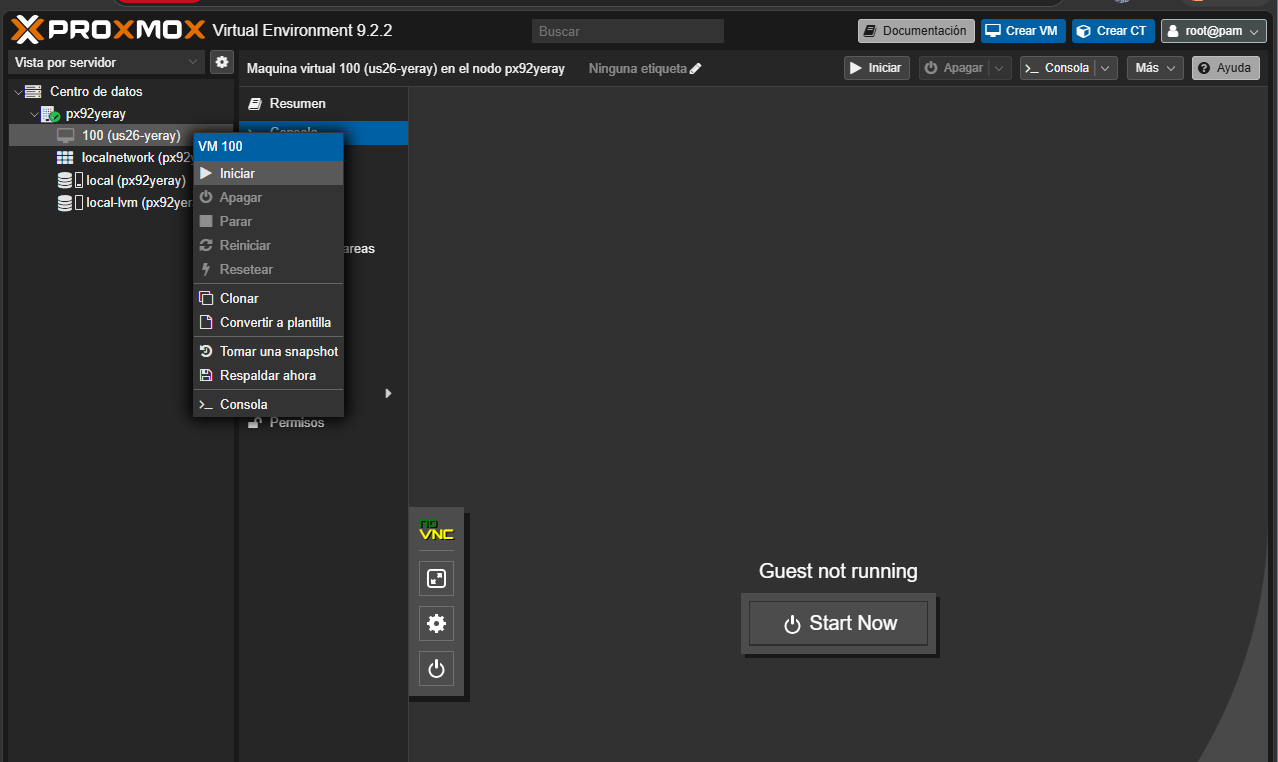
Task: Click the px92yeray node icon
Action: (50, 114)
